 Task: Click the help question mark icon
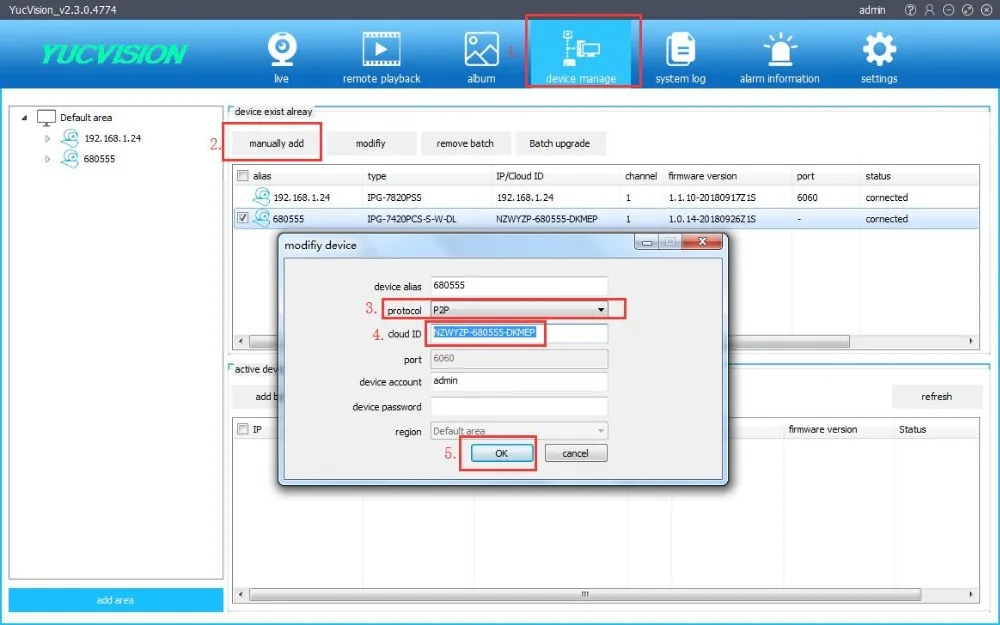point(910,10)
